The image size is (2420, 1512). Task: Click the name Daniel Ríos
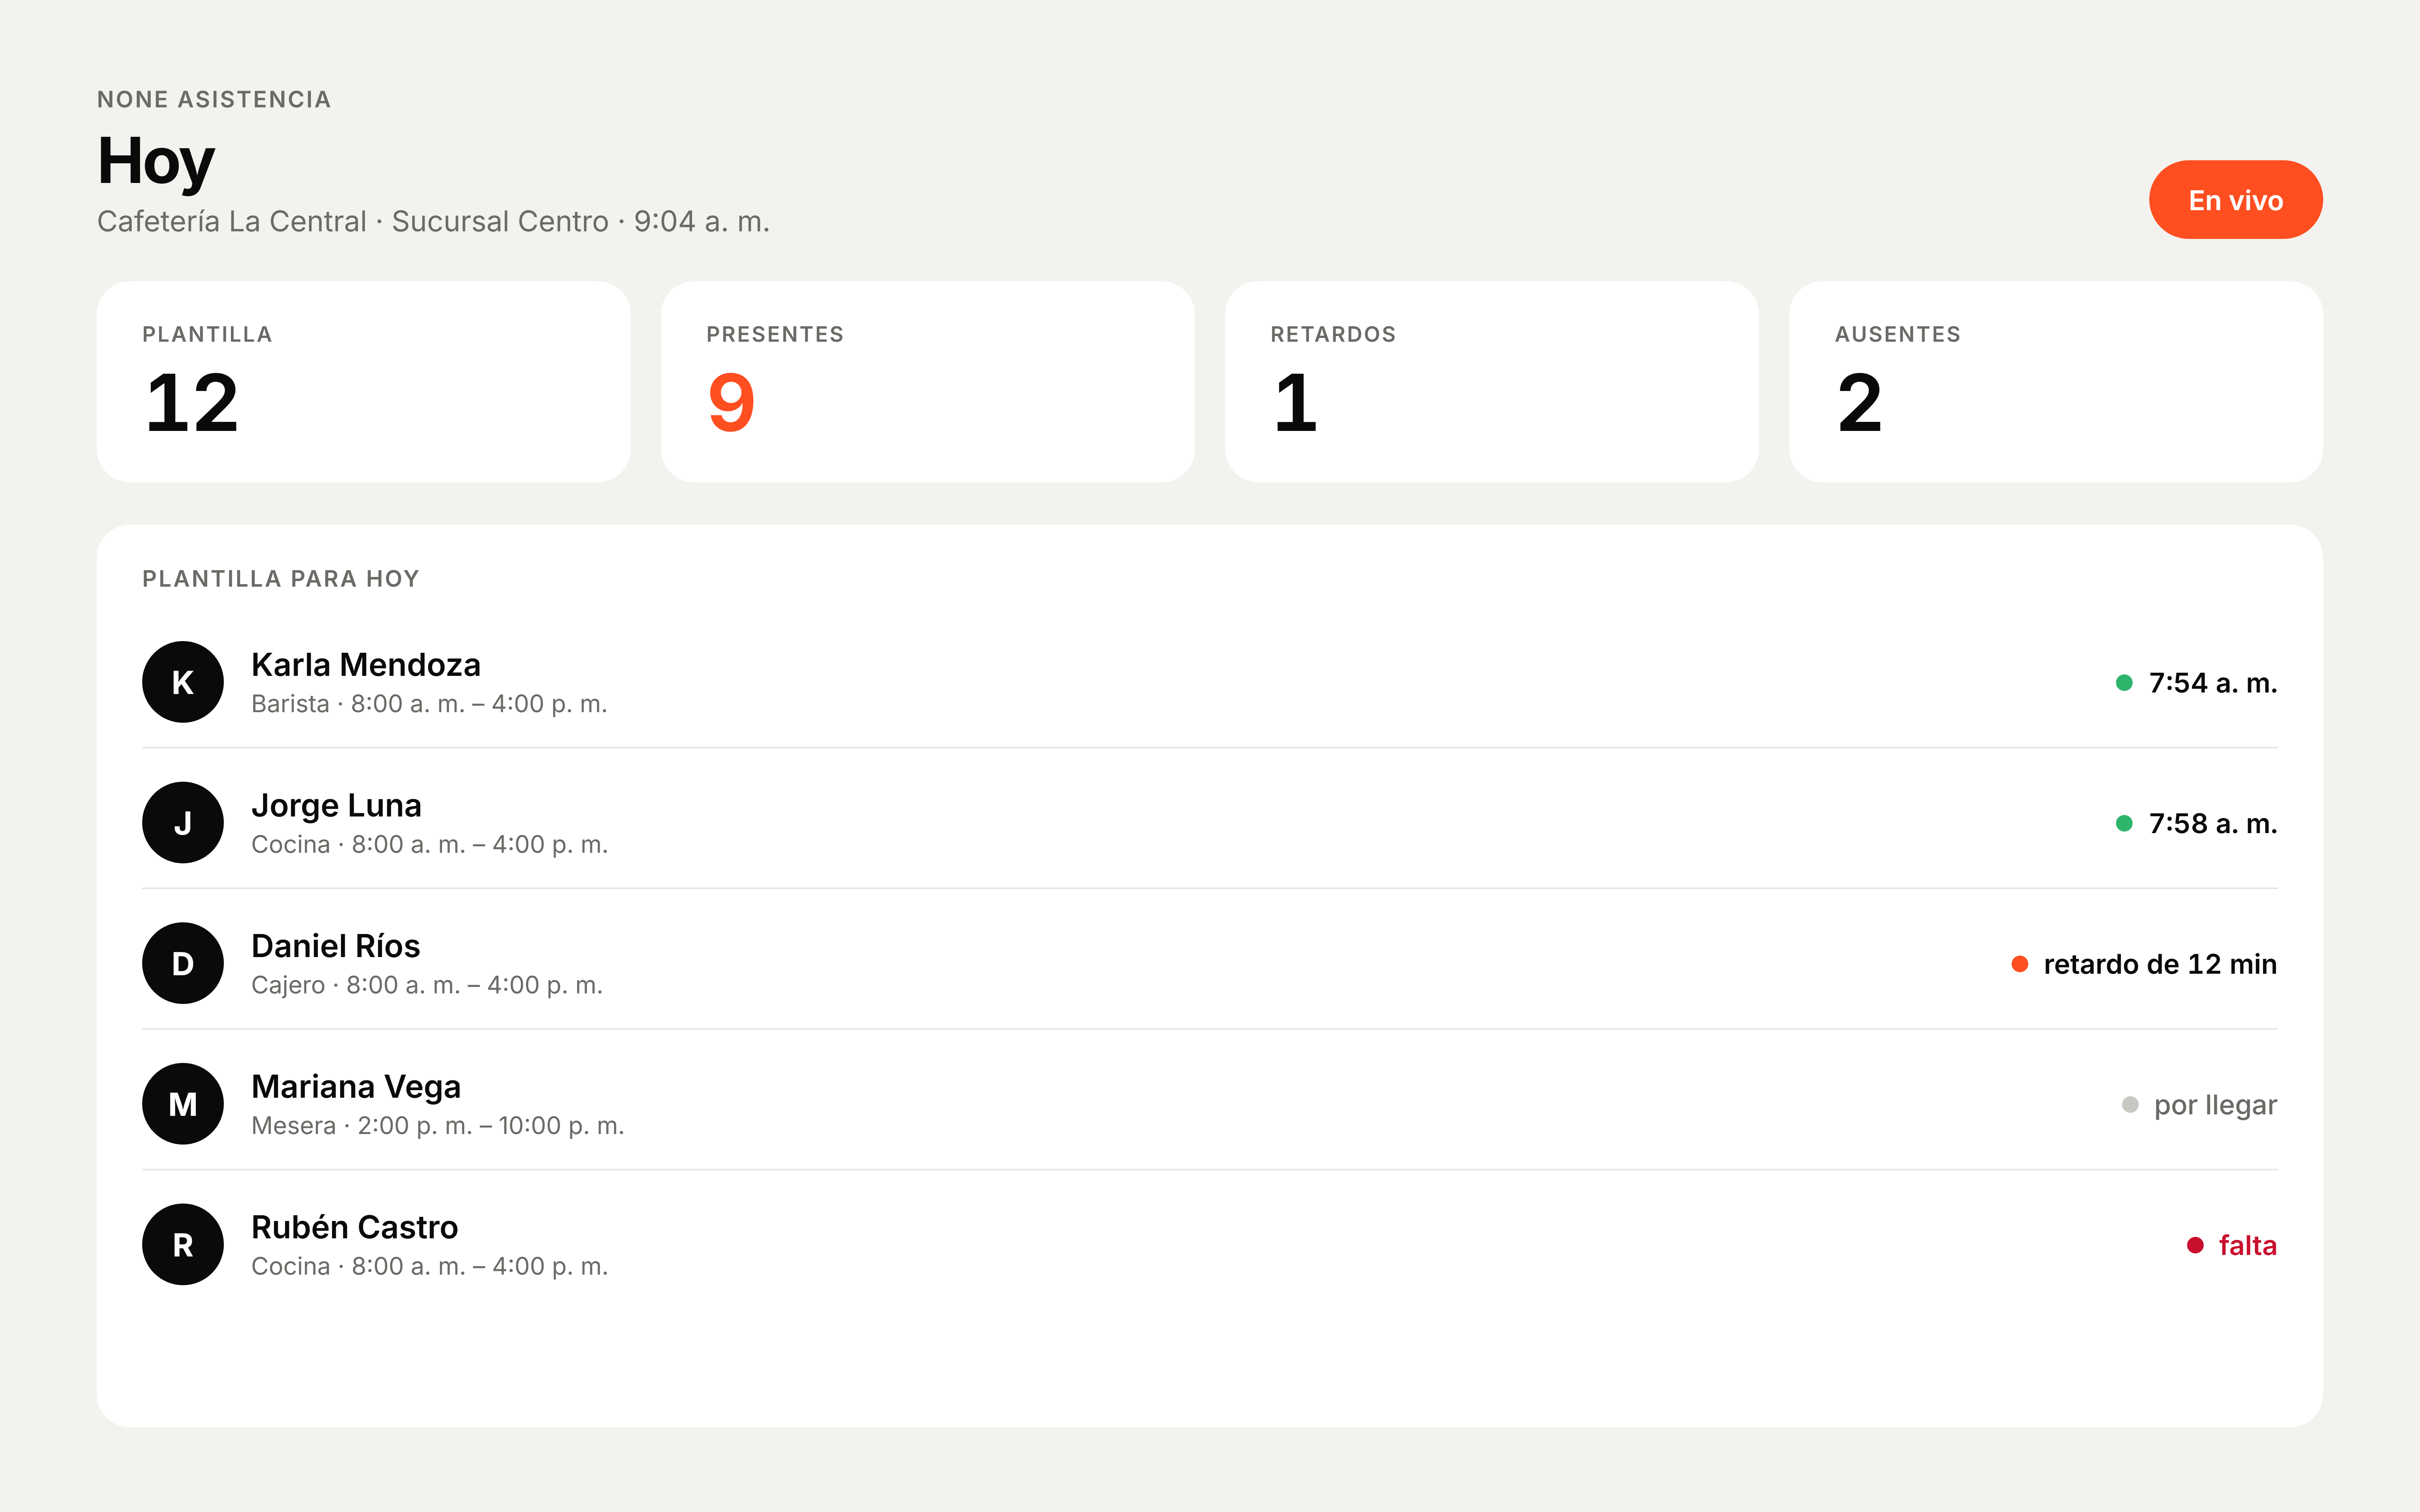tap(336, 946)
